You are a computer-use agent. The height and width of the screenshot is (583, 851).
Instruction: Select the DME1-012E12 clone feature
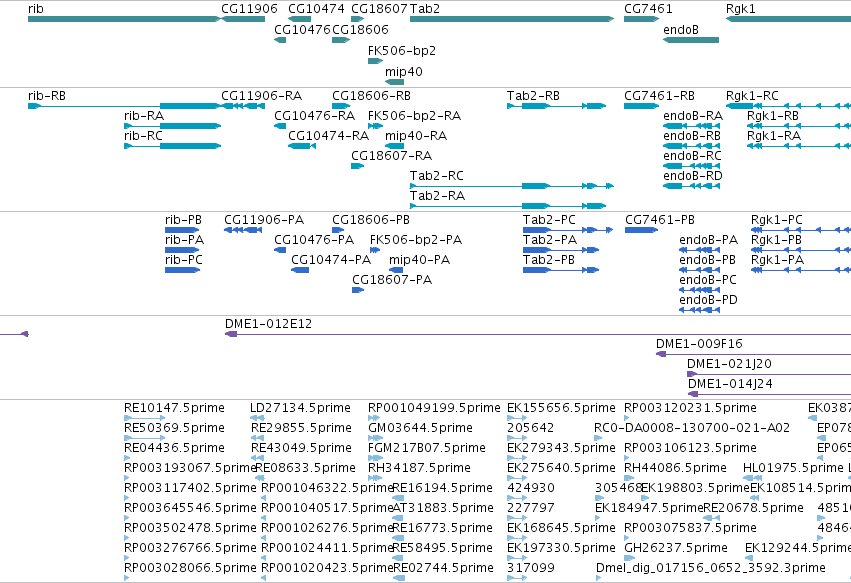pos(538,334)
